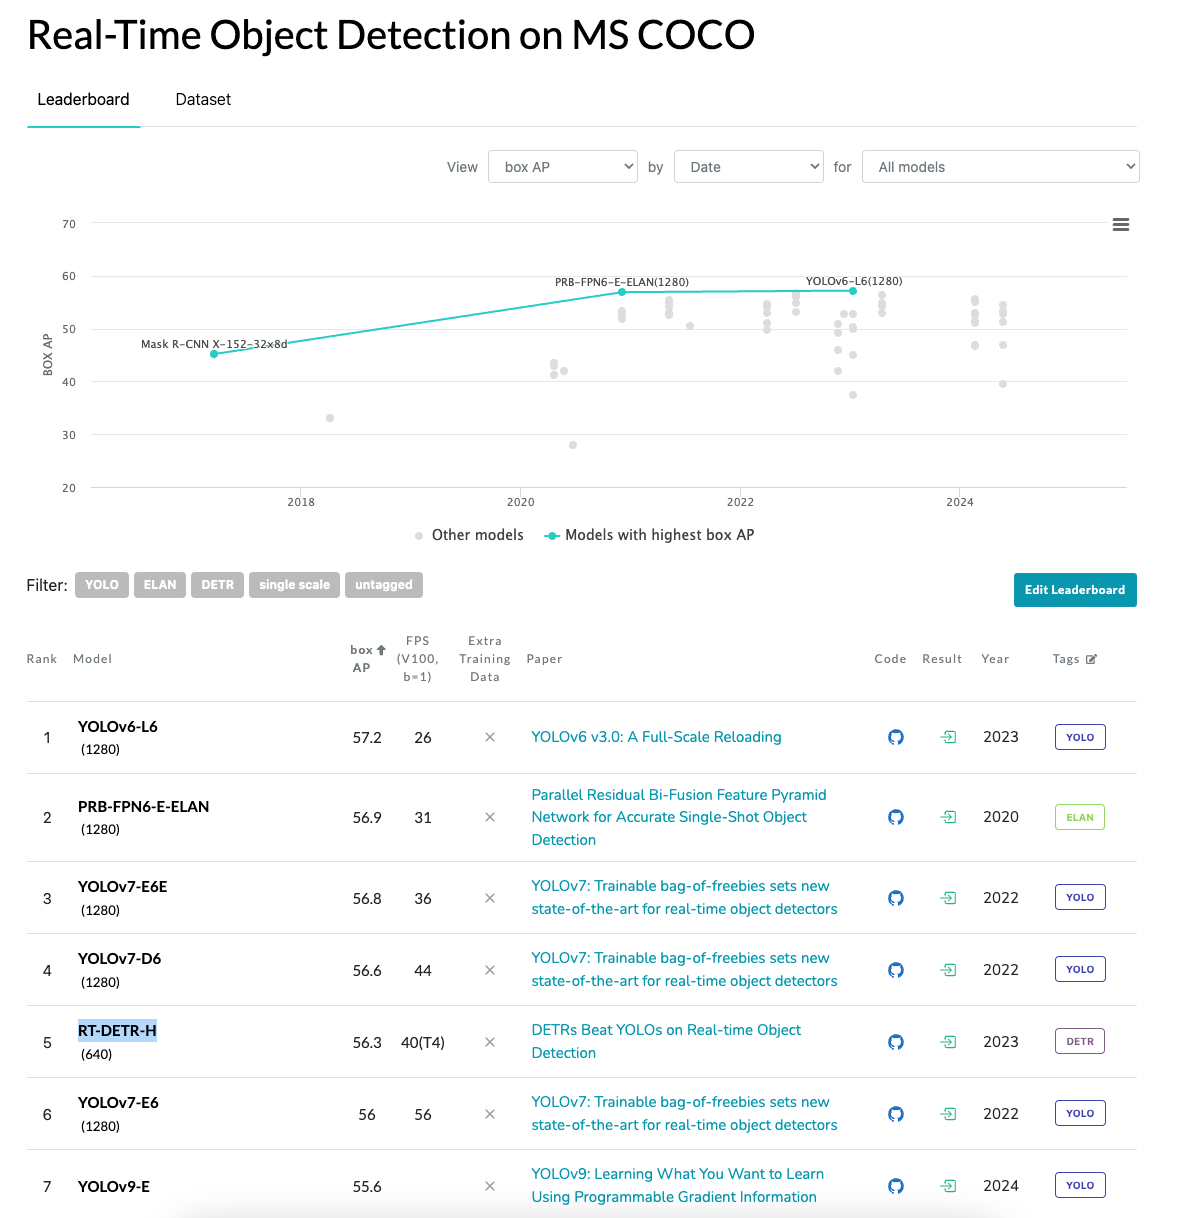The image size is (1177, 1218).
Task: Open GitHub code icon for RT-DETR-H
Action: coord(896,1042)
